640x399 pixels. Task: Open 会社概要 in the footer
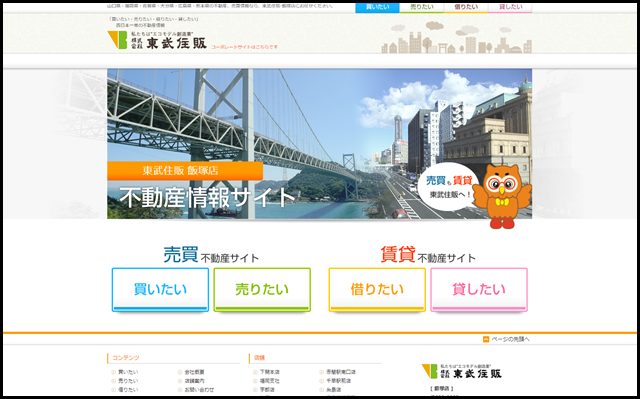tap(194, 372)
